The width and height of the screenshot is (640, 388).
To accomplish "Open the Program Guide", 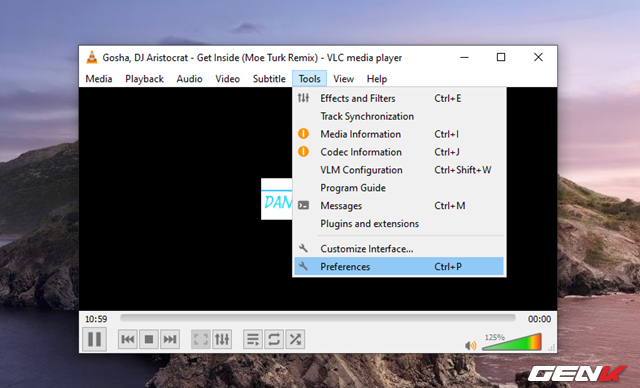I will 399,188.
